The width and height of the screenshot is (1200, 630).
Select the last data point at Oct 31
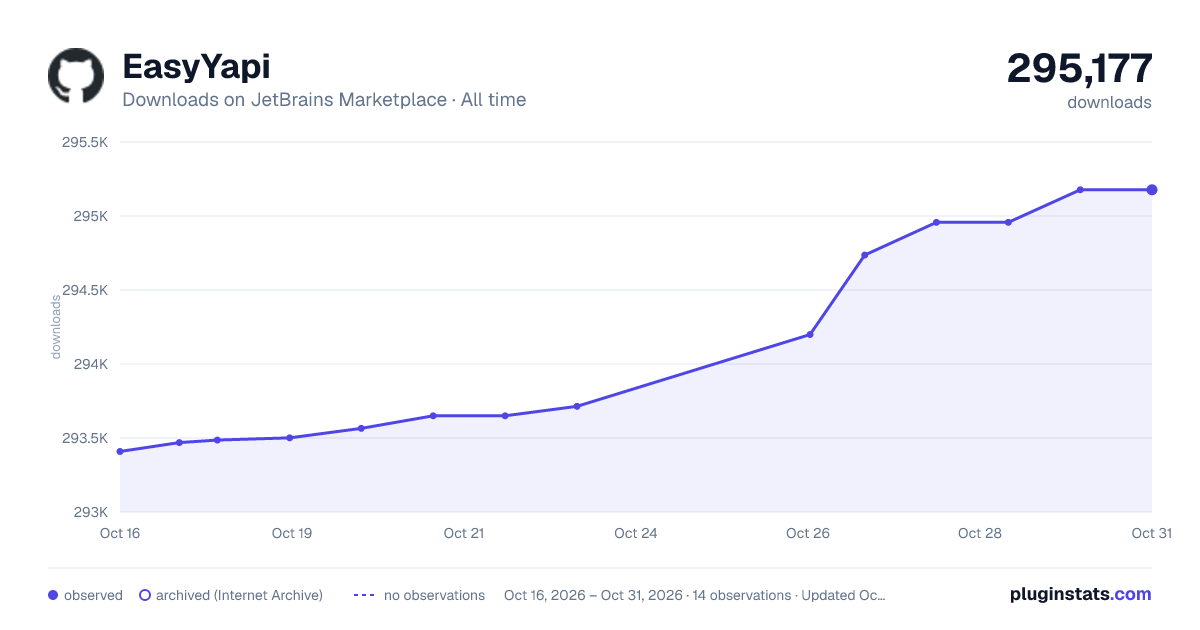coord(1152,190)
